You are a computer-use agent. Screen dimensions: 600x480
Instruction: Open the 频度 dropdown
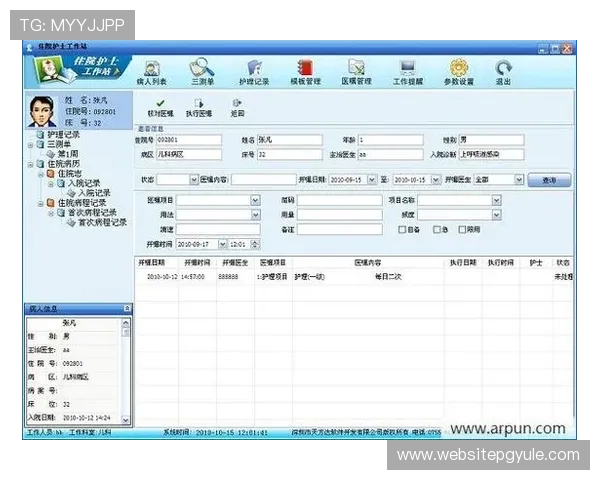tap(496, 215)
